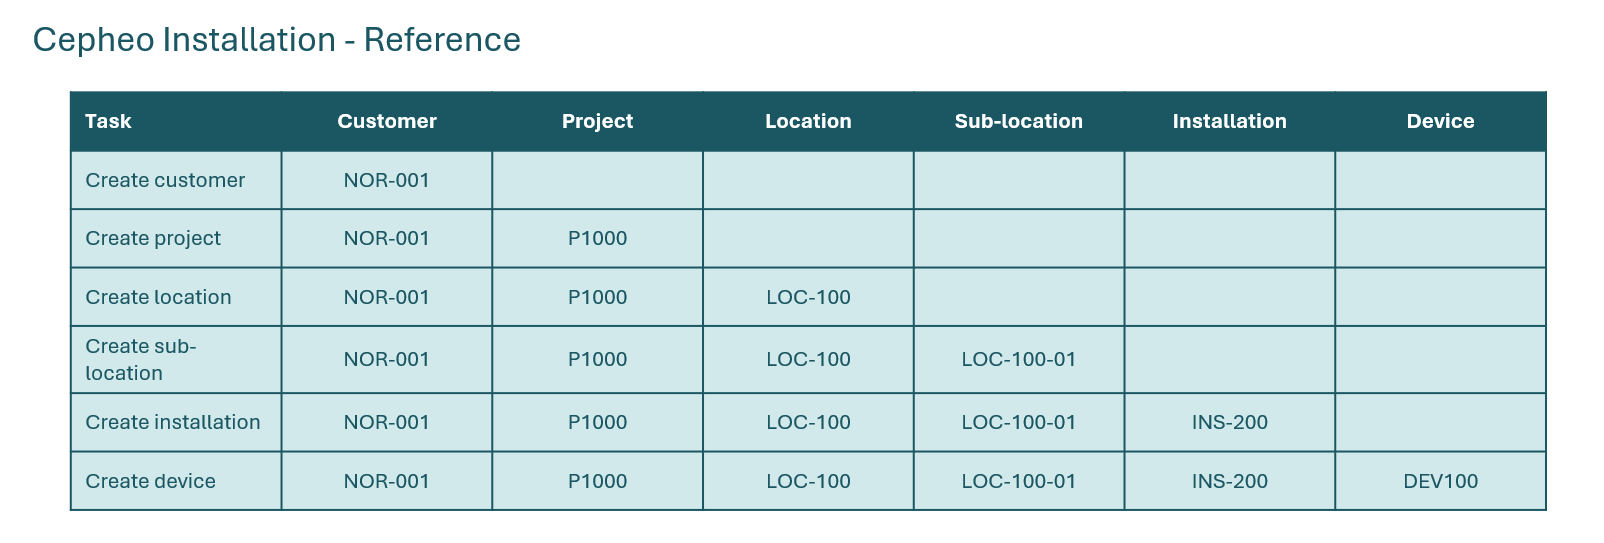Viewport: 1604px width, 543px height.
Task: Click the Project column header
Action: tap(597, 121)
